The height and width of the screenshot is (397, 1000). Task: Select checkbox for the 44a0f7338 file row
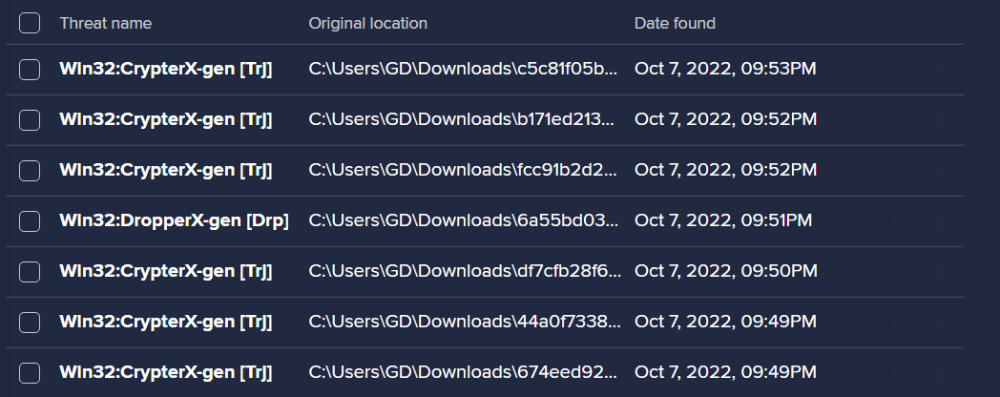coord(29,322)
